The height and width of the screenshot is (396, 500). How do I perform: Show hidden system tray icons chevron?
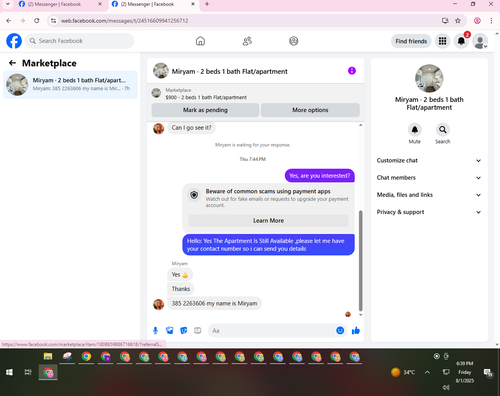427,372
